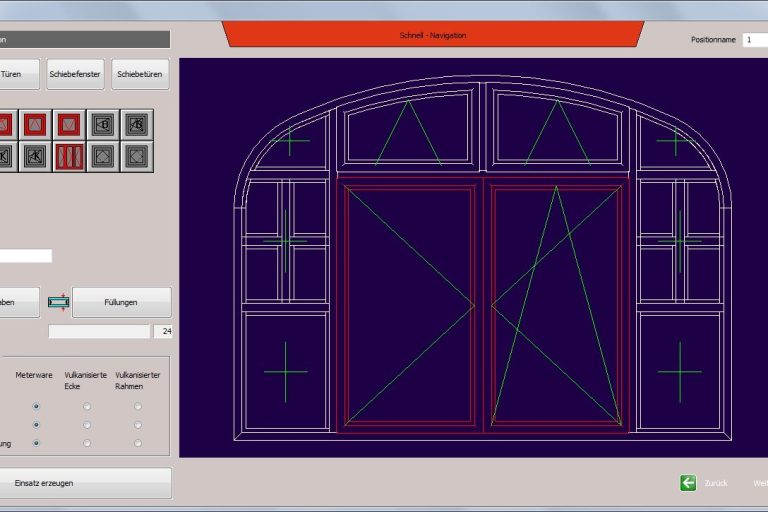The image size is (768, 512).
Task: Select the red three-panel window icon
Action: pyautogui.click(x=69, y=157)
